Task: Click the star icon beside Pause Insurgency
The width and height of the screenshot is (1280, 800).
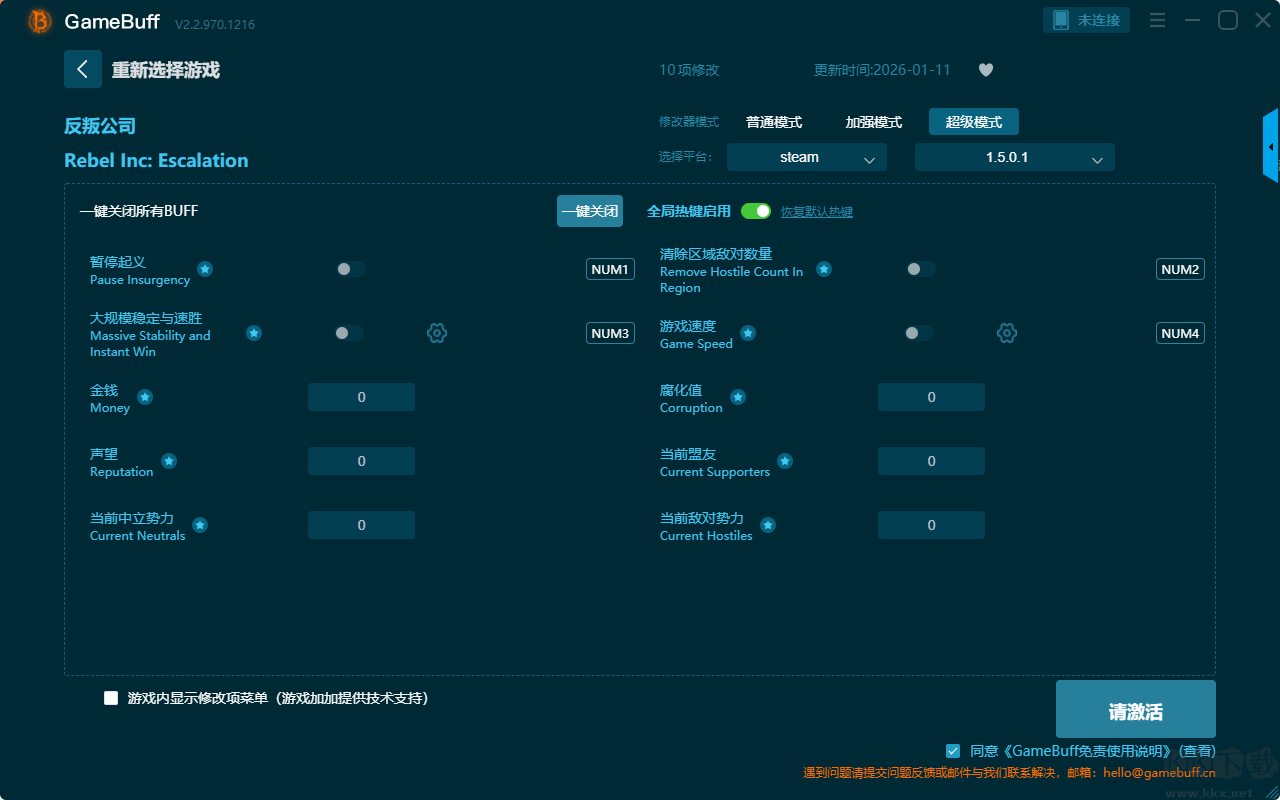Action: 205,269
